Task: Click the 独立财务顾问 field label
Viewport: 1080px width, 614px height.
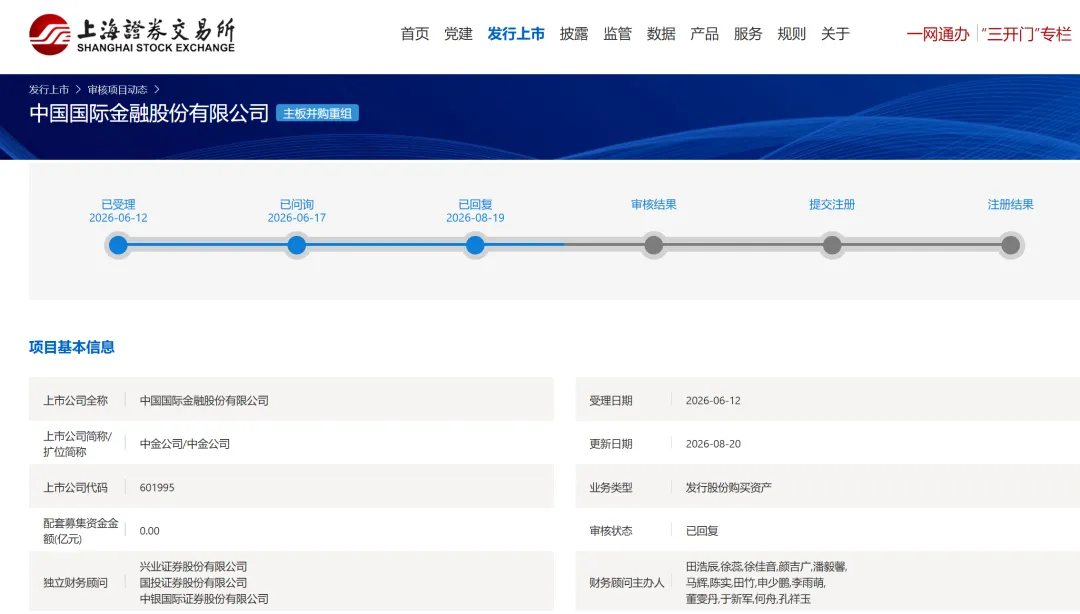Action: click(75, 583)
